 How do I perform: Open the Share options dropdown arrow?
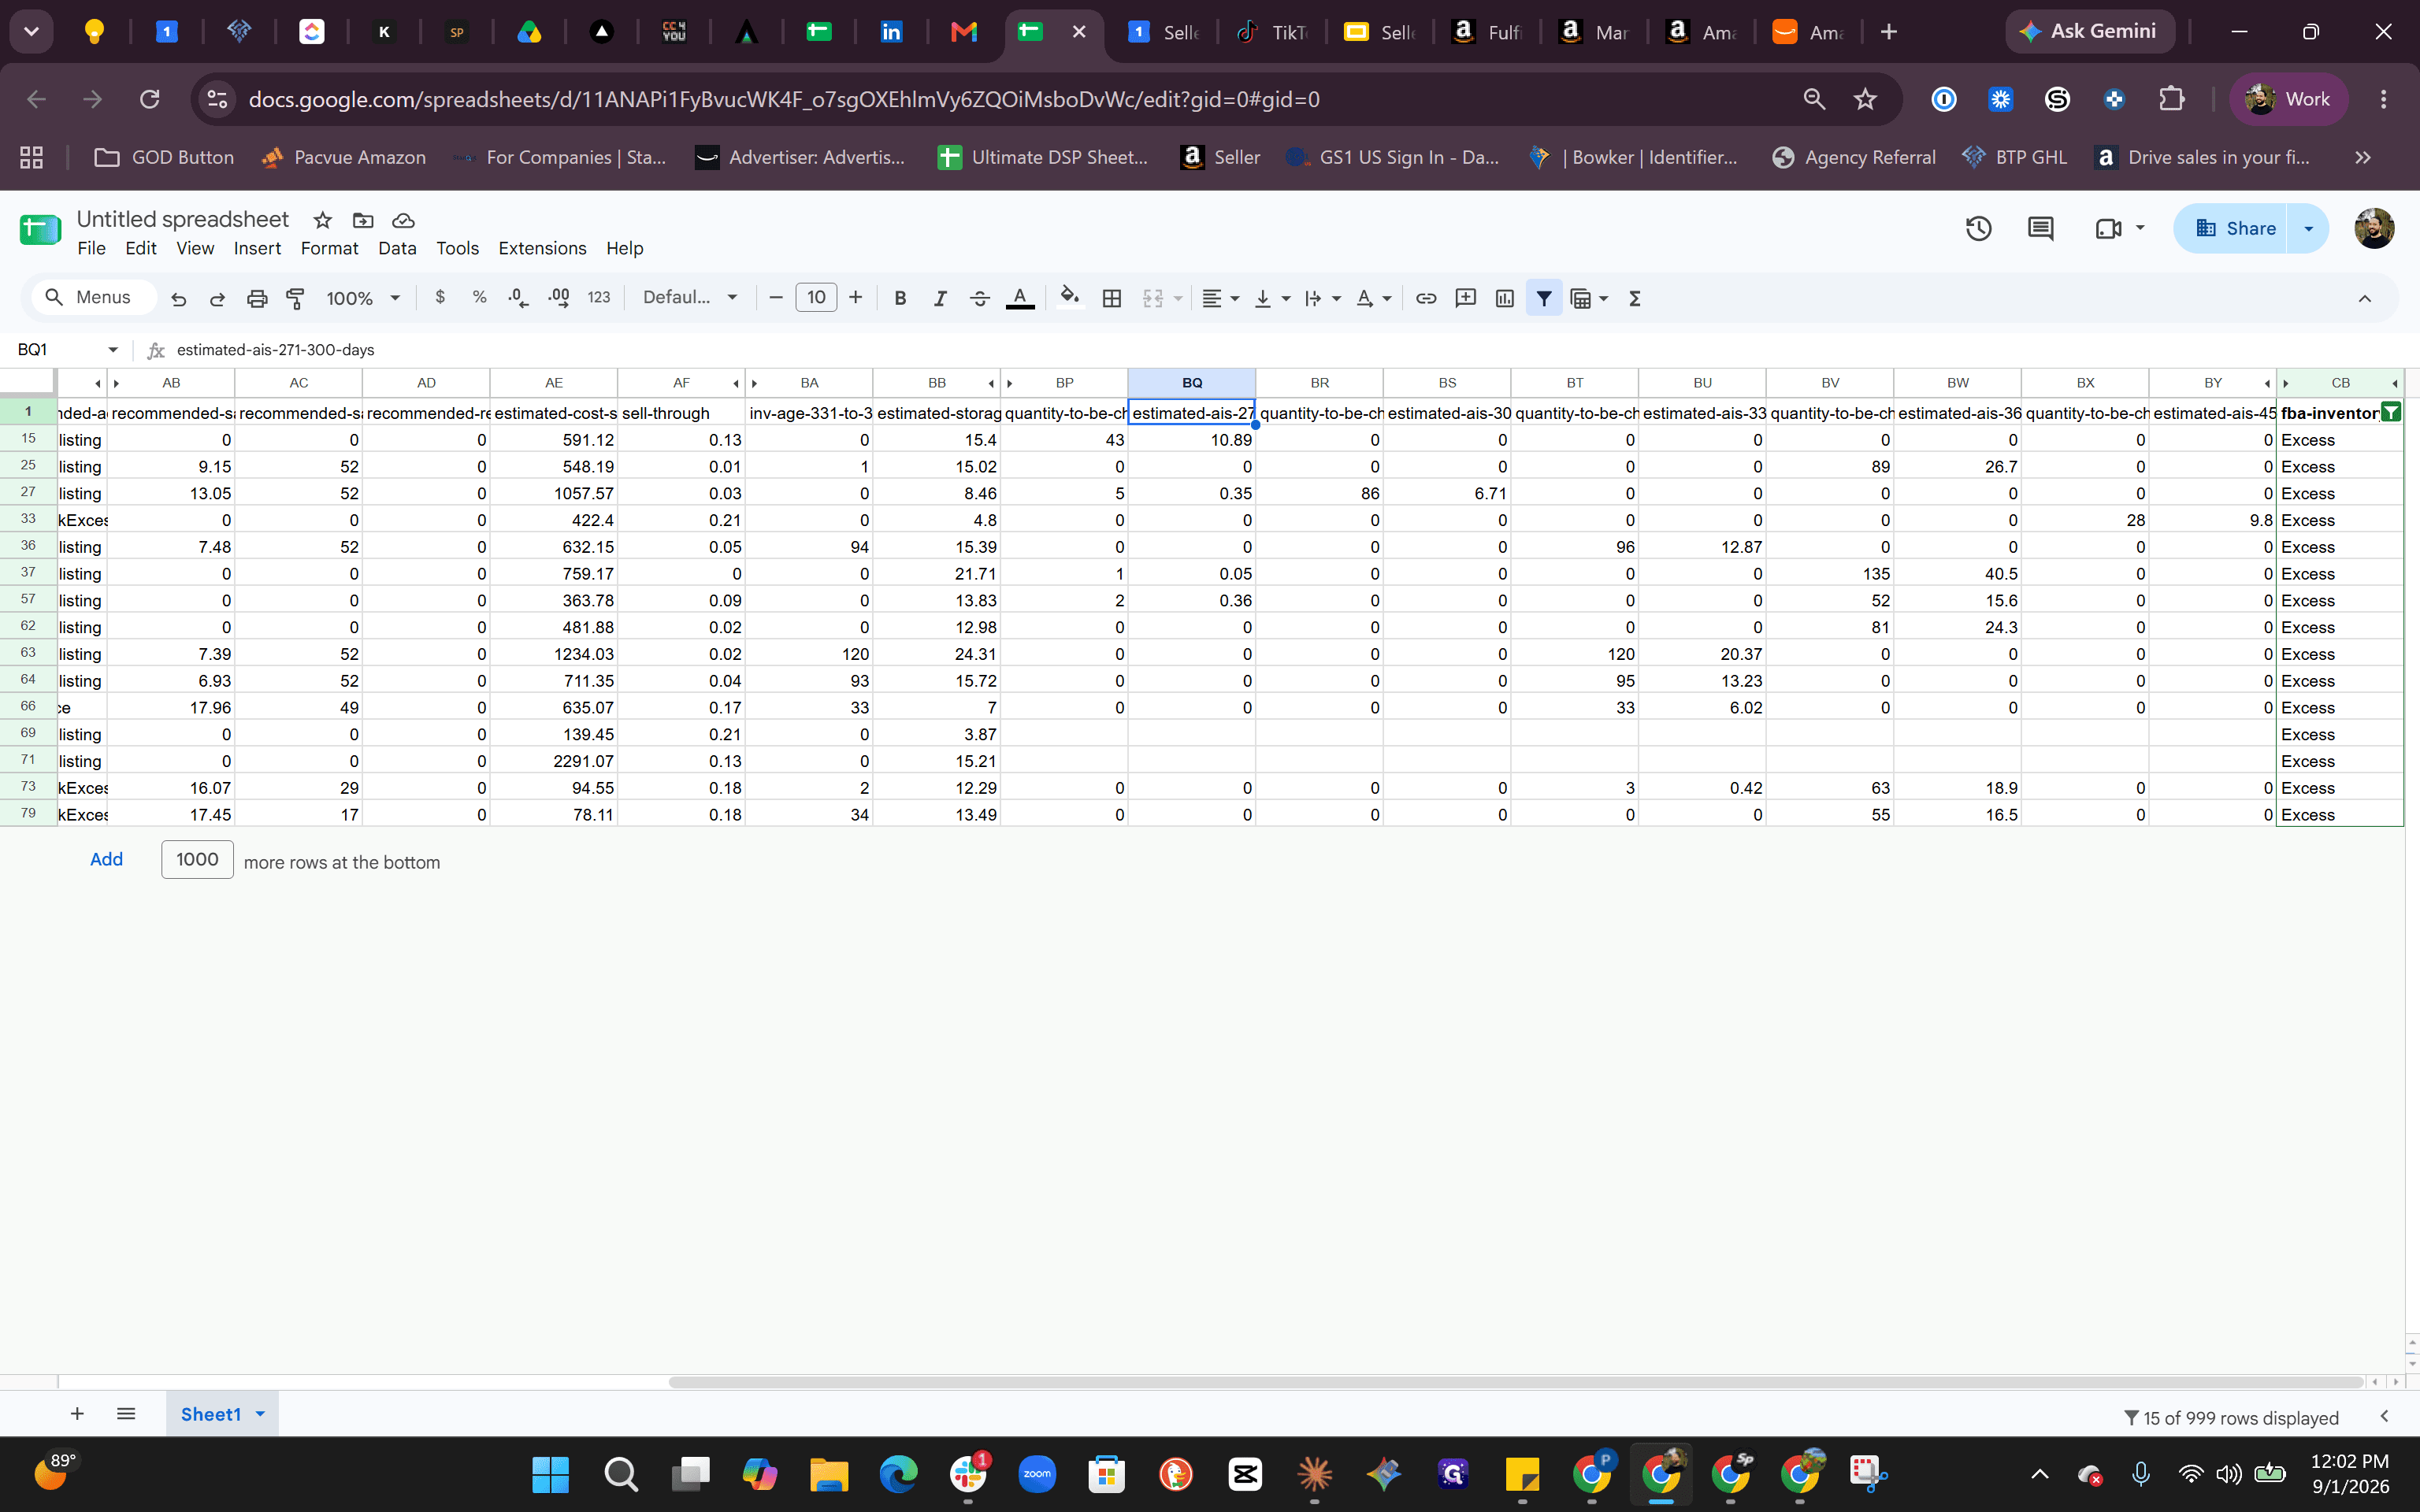[x=2309, y=229]
